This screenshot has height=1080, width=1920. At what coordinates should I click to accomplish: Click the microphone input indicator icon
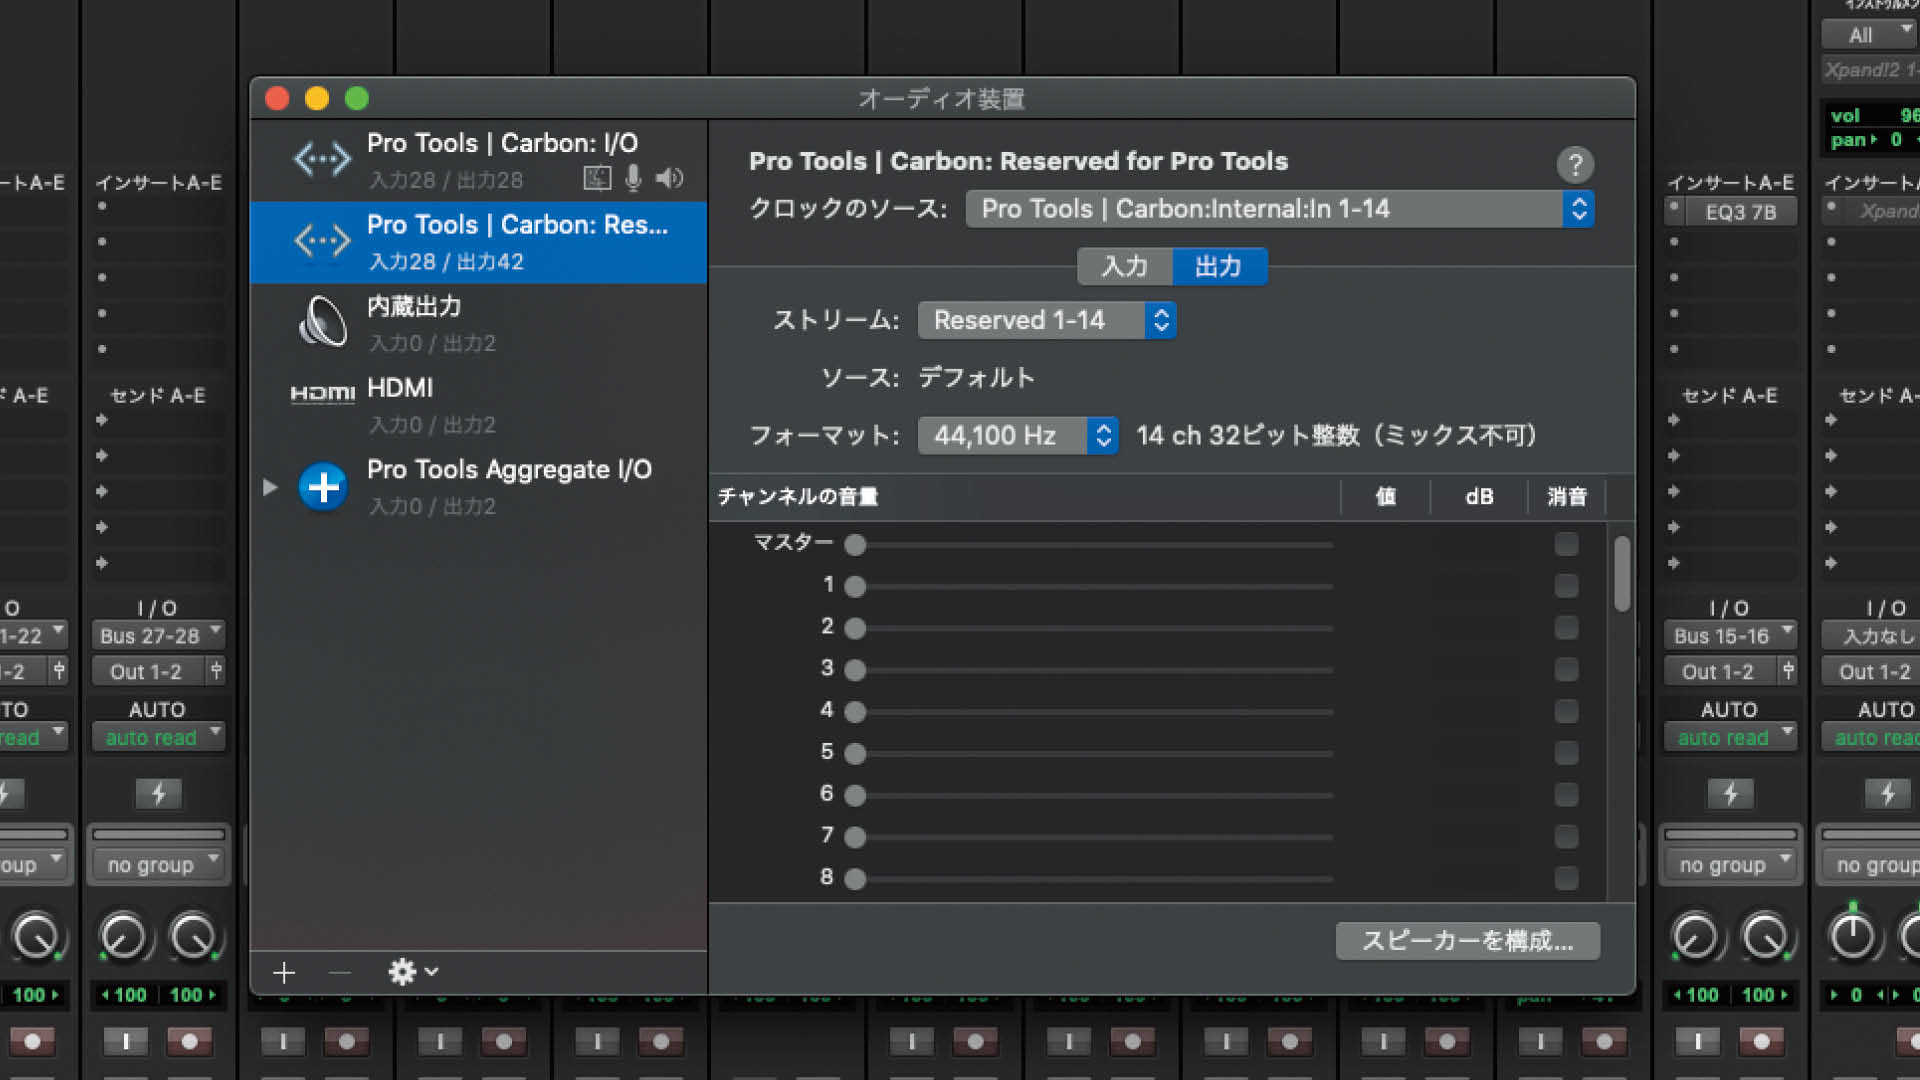[633, 179]
